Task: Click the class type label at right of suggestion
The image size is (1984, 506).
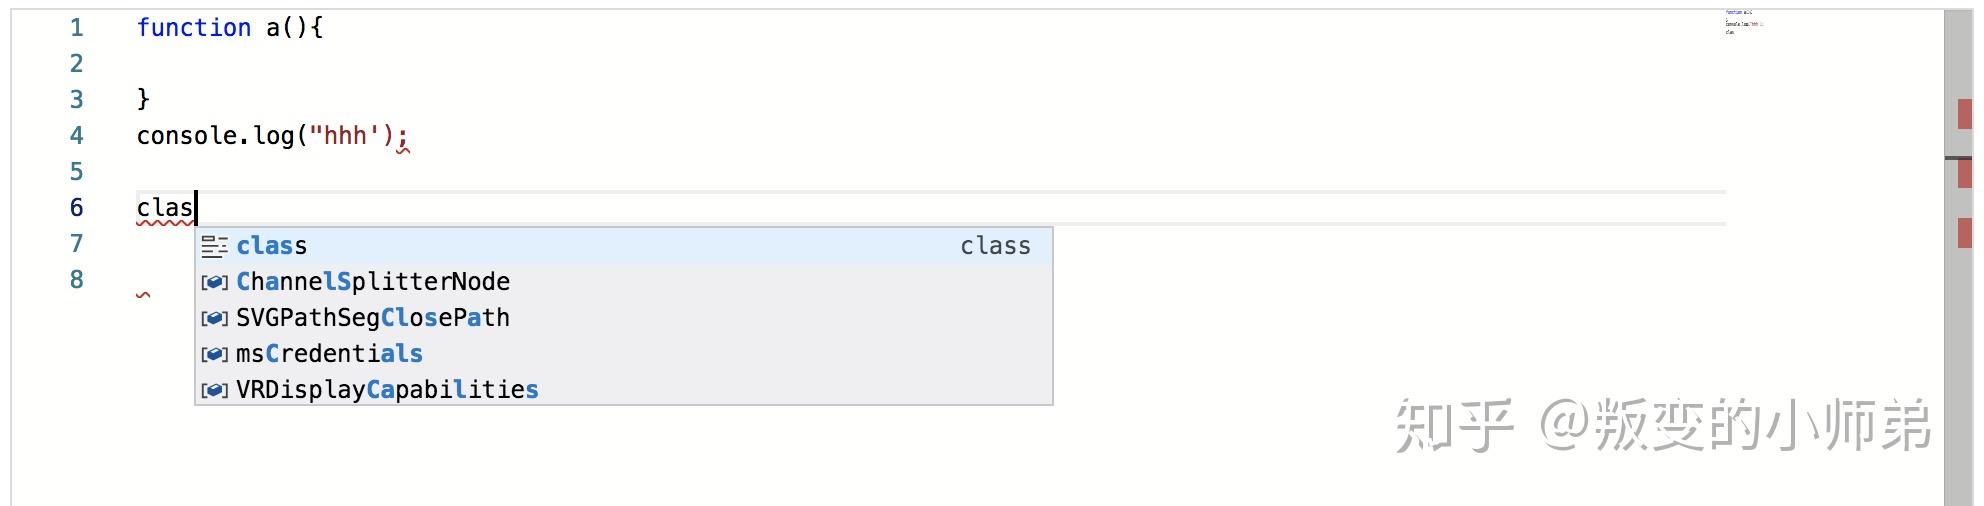Action: pos(995,246)
